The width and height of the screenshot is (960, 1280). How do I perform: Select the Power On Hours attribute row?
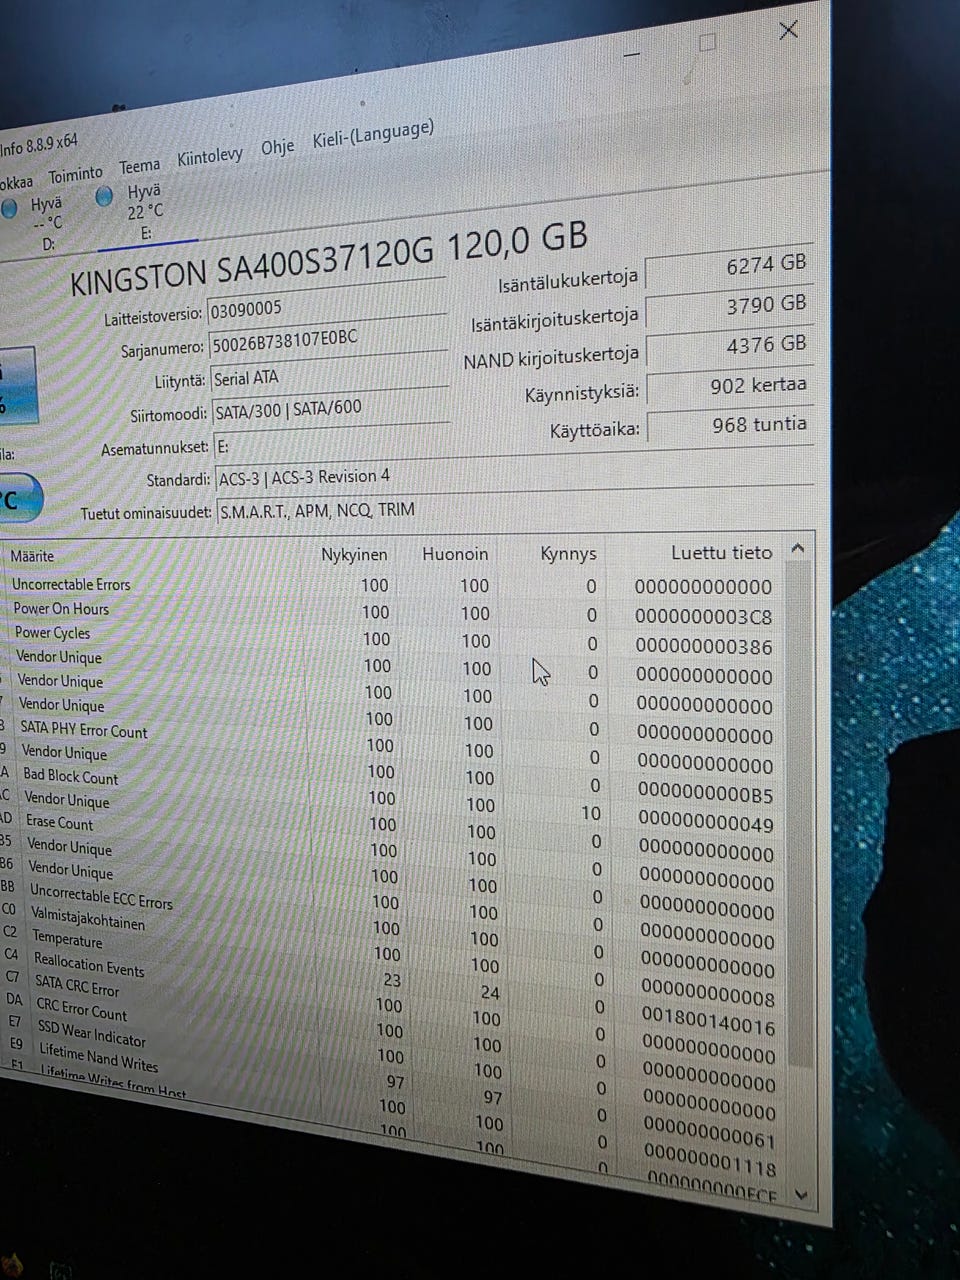[x=393, y=612]
